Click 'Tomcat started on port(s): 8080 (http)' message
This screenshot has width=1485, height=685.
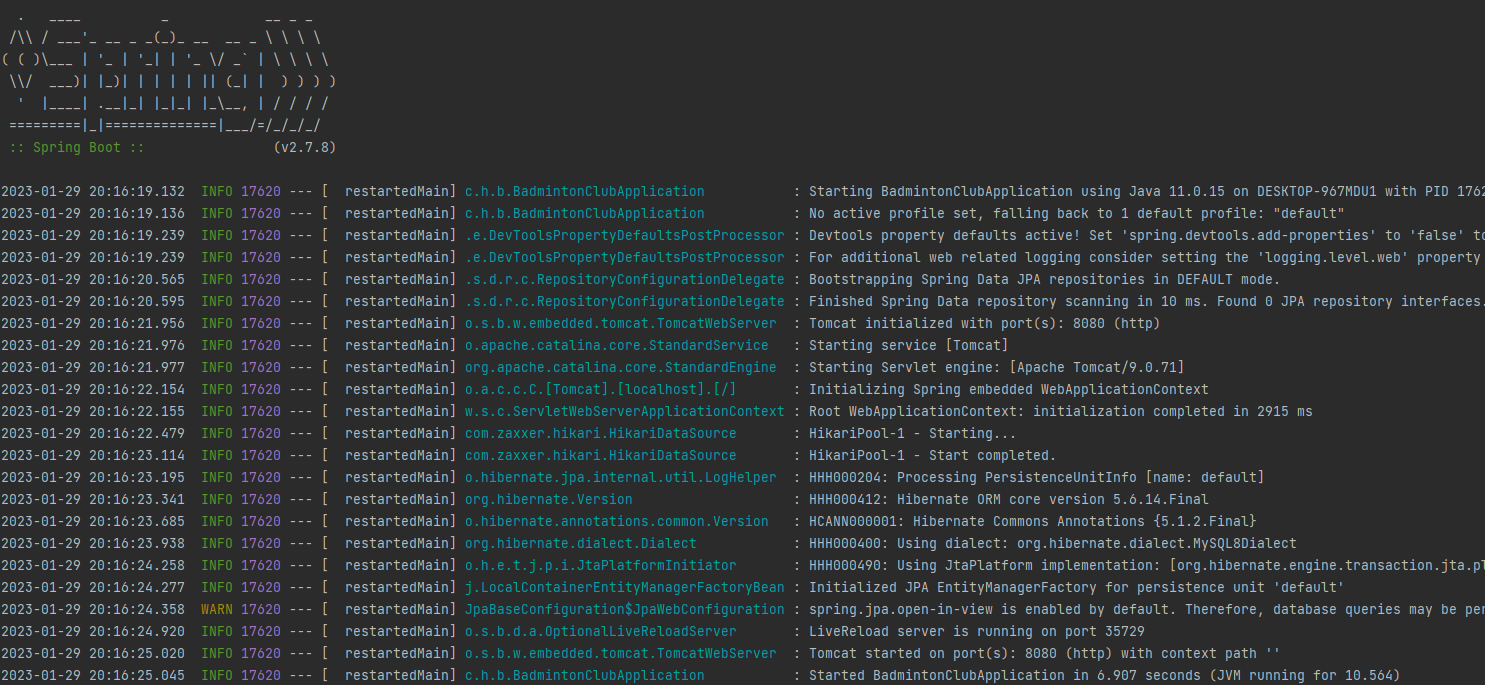click(1045, 653)
